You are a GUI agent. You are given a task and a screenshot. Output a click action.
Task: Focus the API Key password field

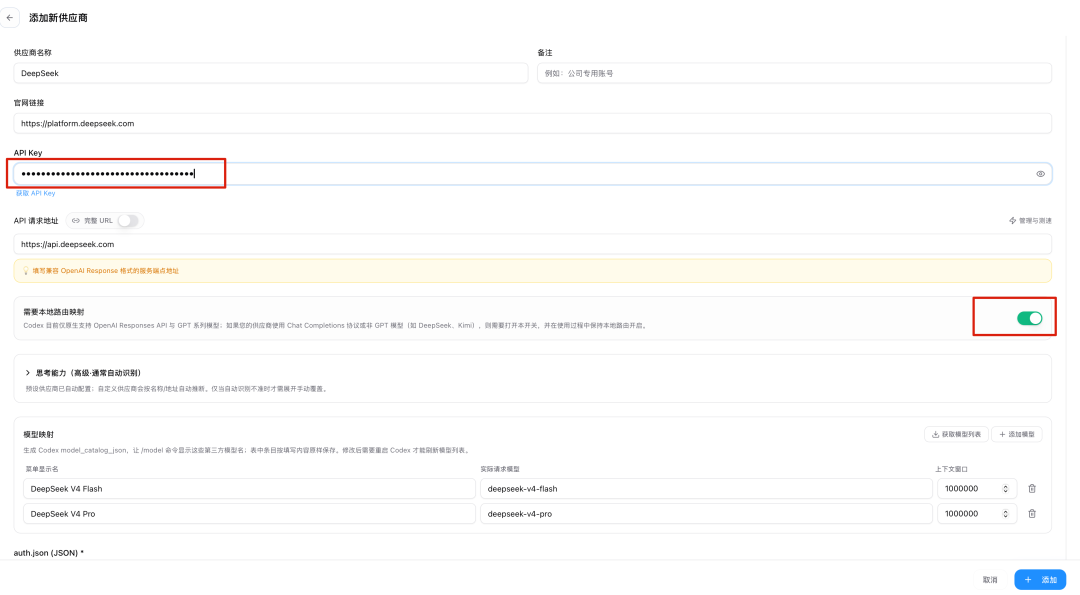[532, 174]
